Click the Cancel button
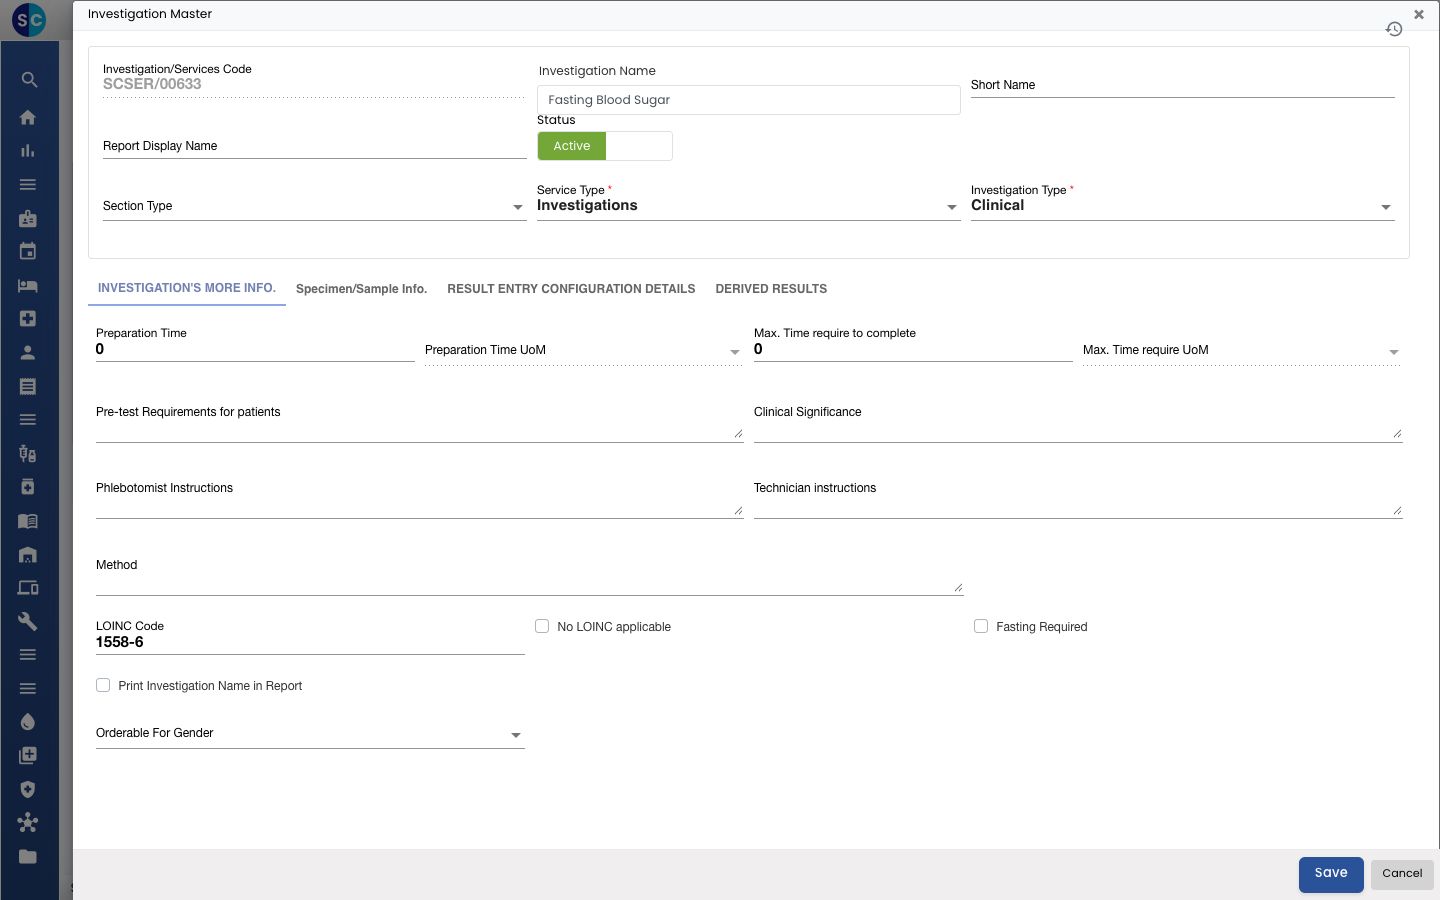The image size is (1440, 900). point(1402,873)
